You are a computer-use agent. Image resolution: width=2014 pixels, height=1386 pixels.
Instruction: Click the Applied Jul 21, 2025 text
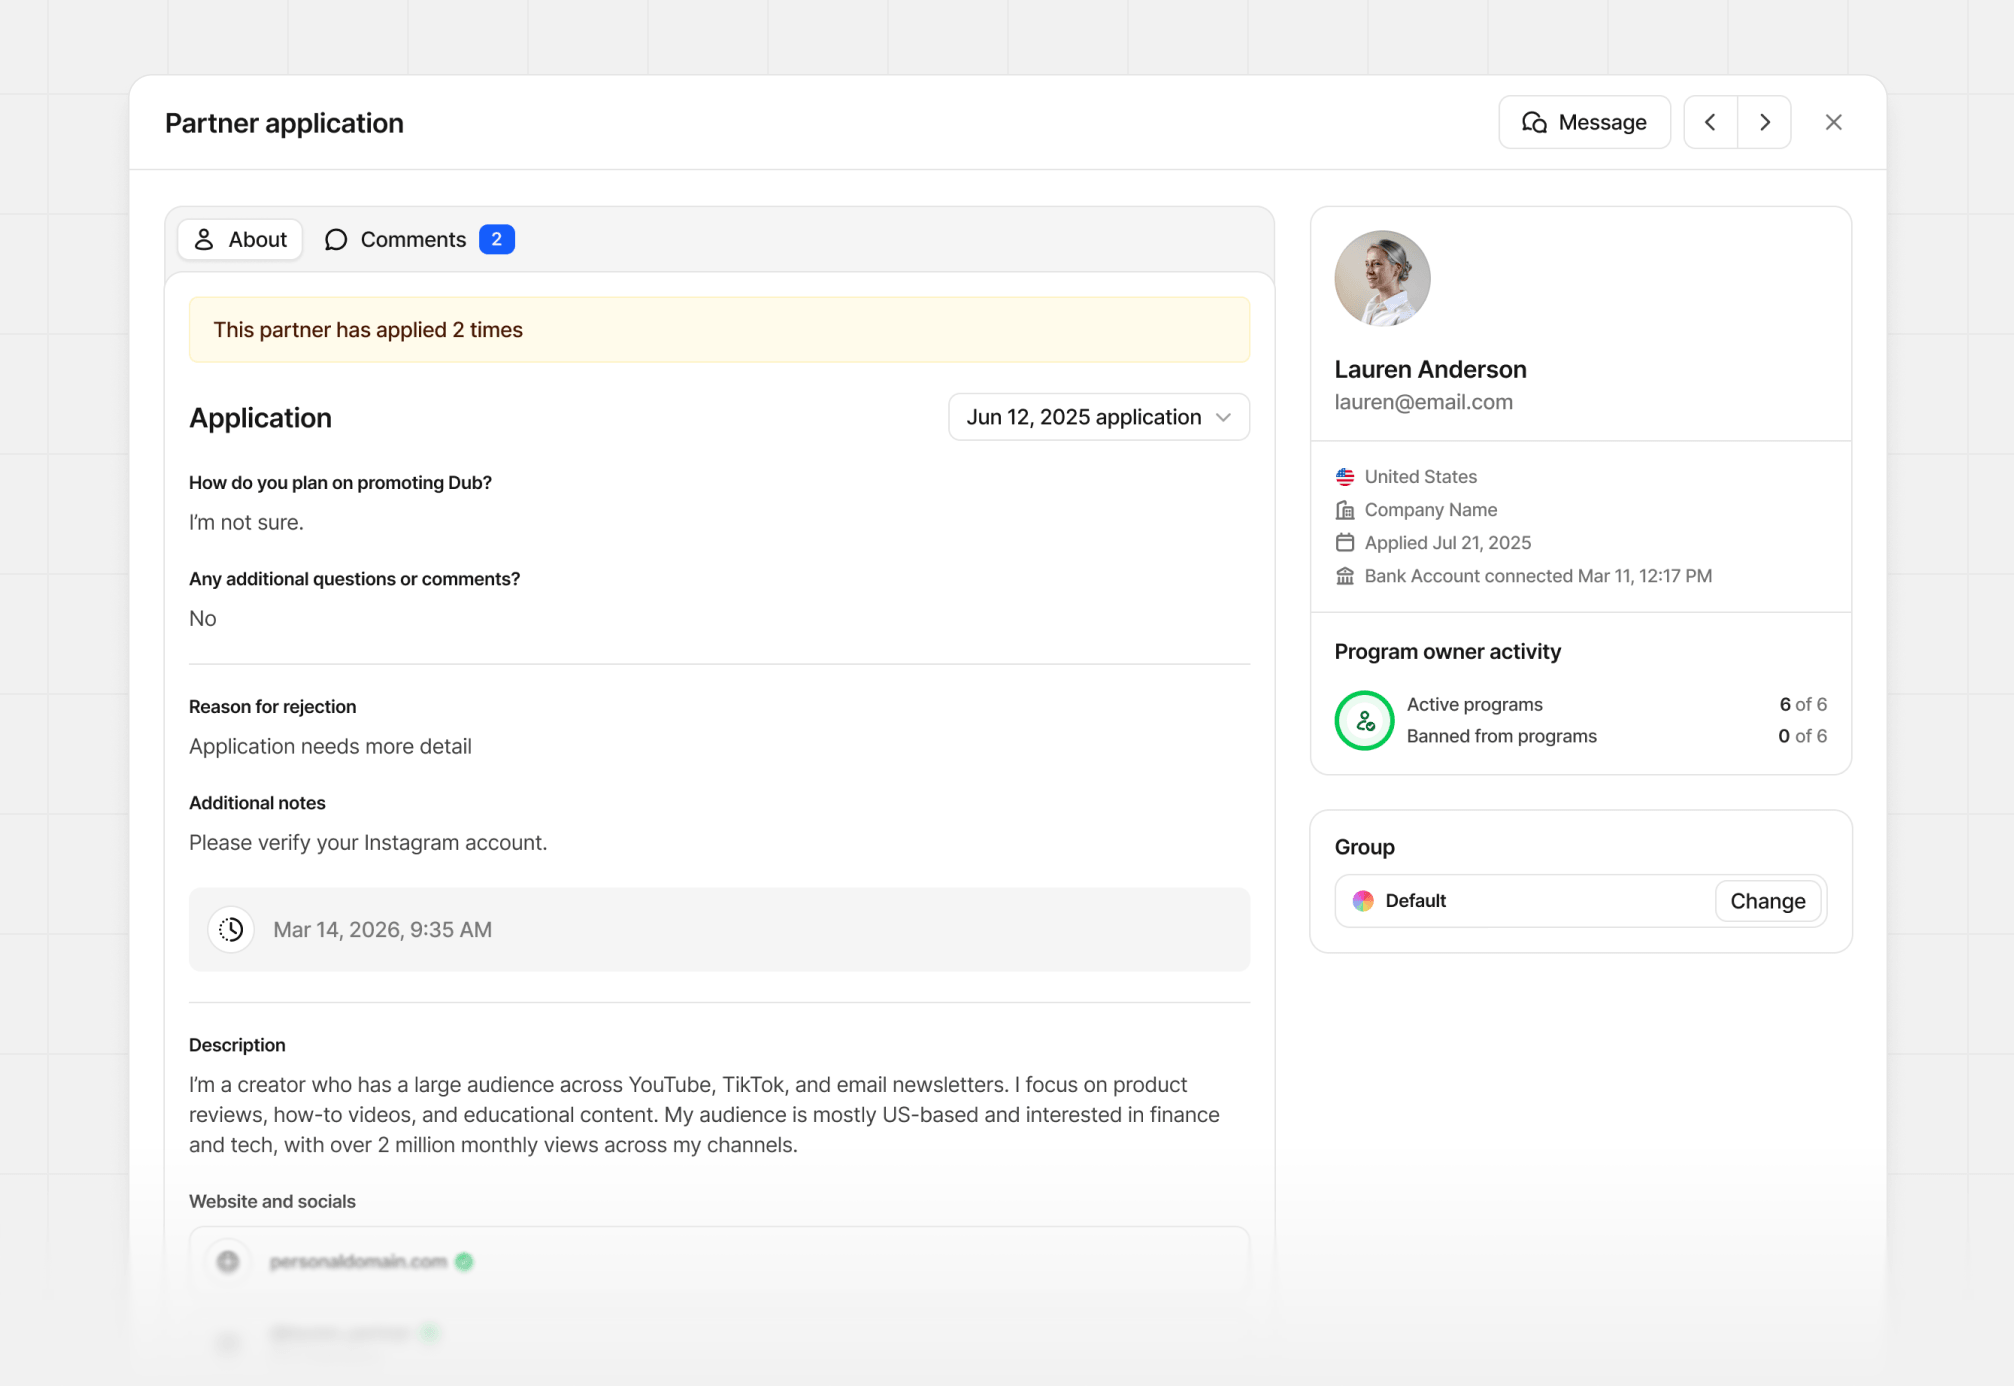[x=1447, y=543]
